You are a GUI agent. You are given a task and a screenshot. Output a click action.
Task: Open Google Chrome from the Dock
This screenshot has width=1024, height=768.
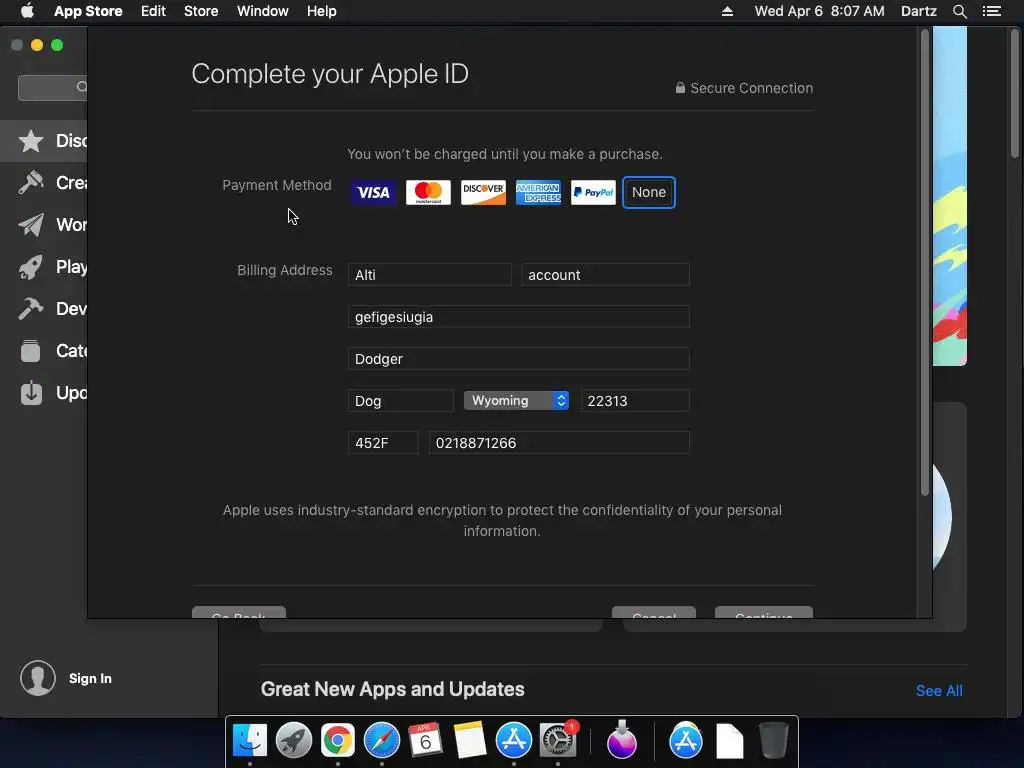click(x=338, y=741)
